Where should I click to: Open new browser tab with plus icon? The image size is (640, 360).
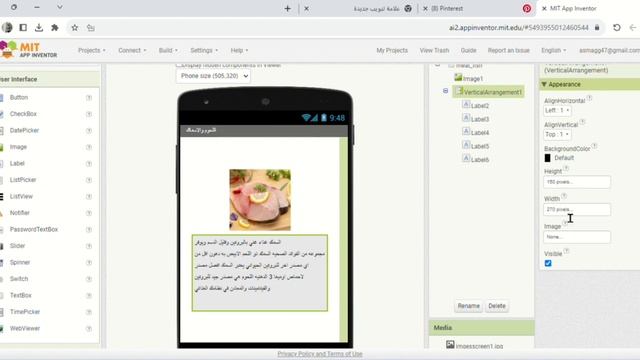[x=287, y=8]
